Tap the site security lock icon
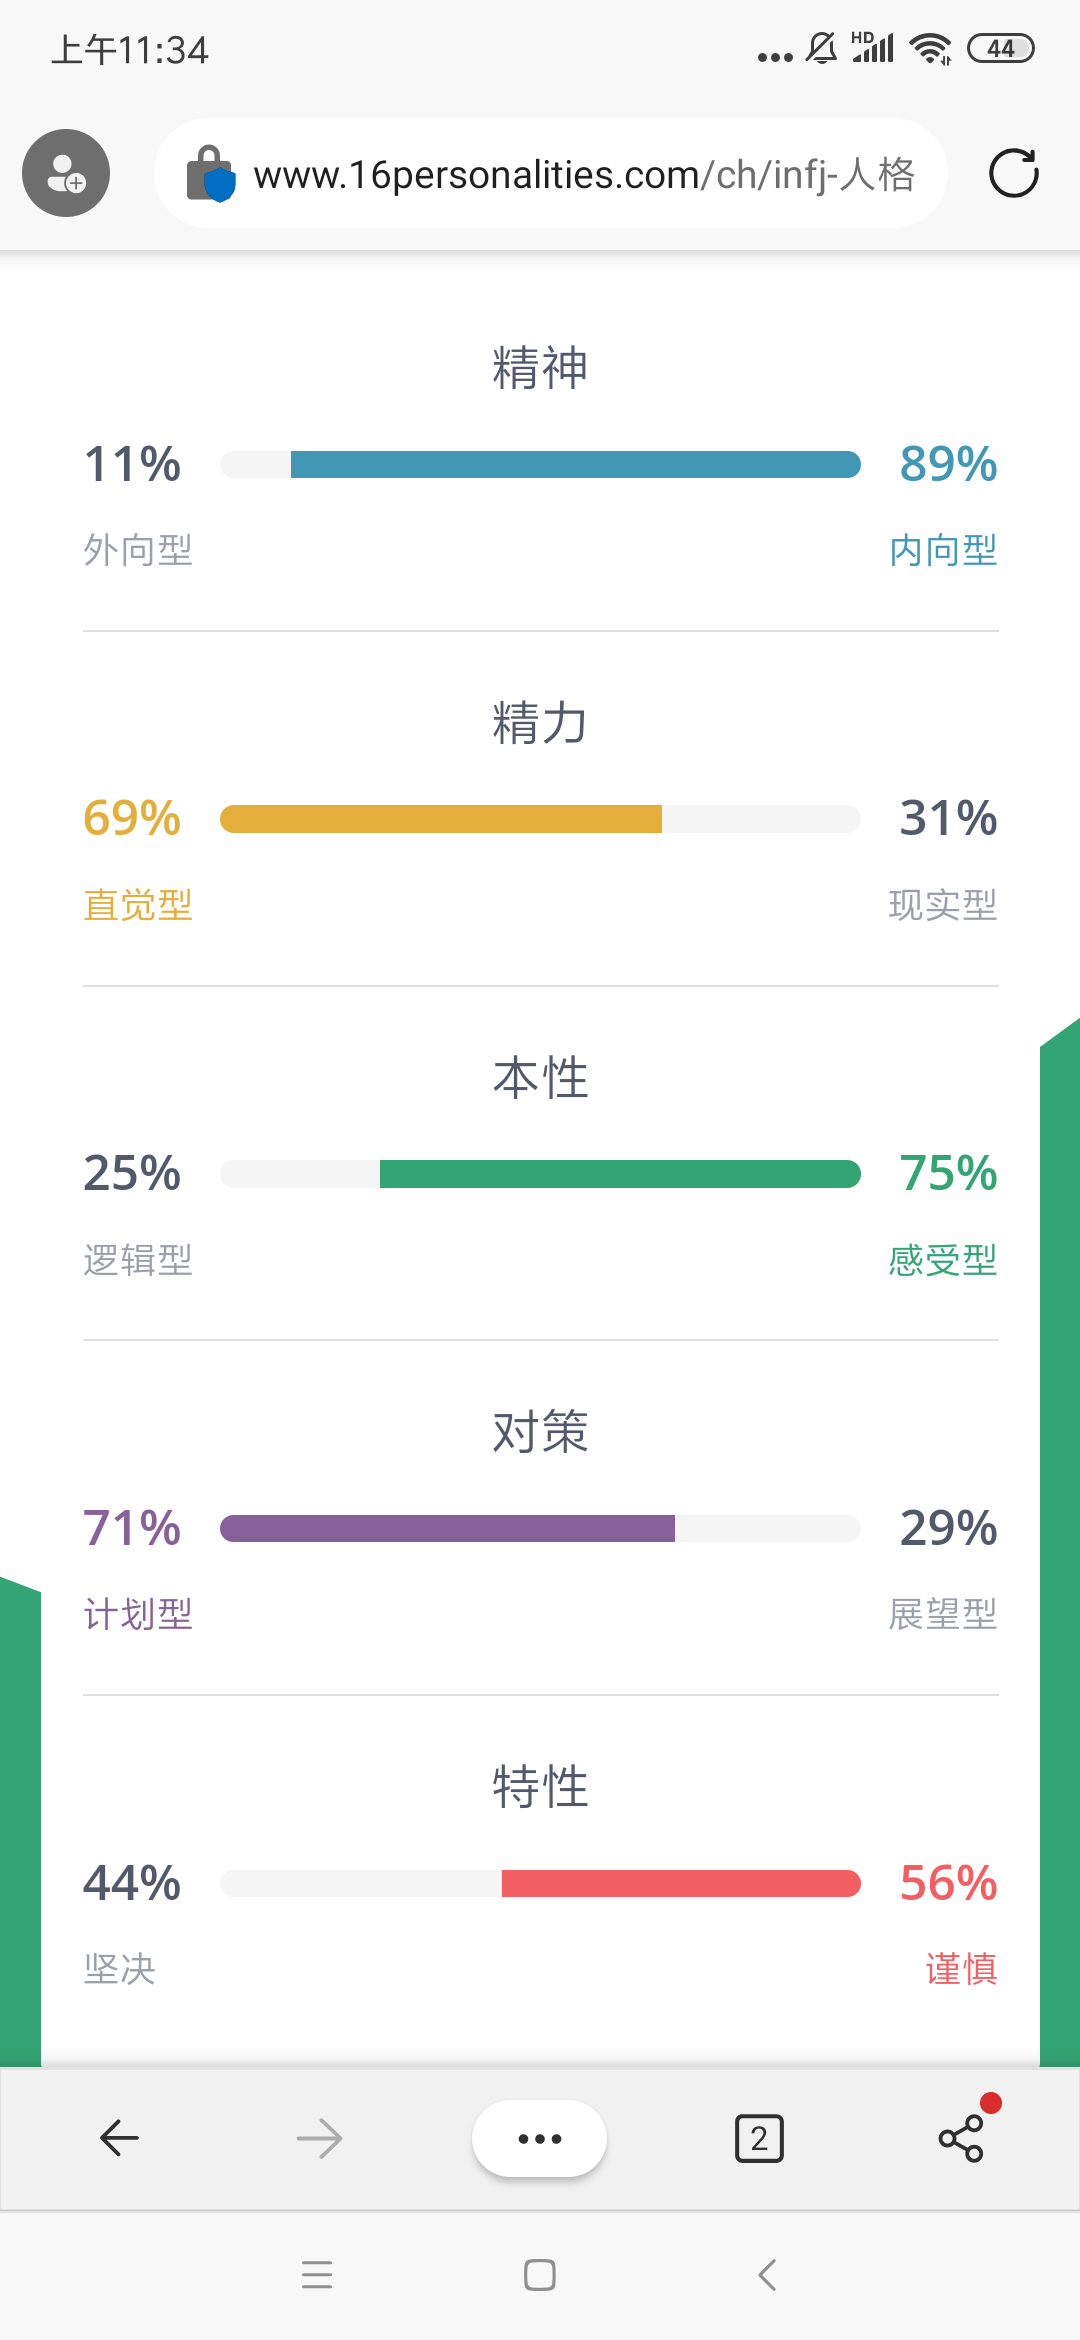Viewport: 1080px width, 2340px height. [x=210, y=174]
